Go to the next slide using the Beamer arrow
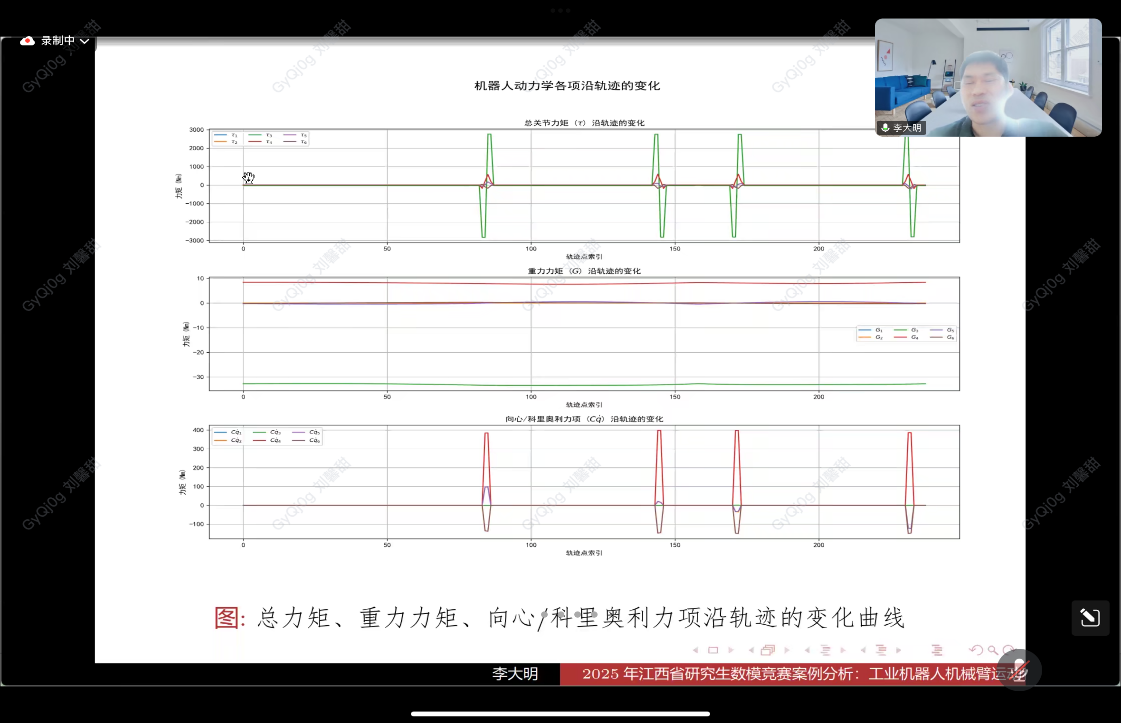1121x723 pixels. point(731,650)
